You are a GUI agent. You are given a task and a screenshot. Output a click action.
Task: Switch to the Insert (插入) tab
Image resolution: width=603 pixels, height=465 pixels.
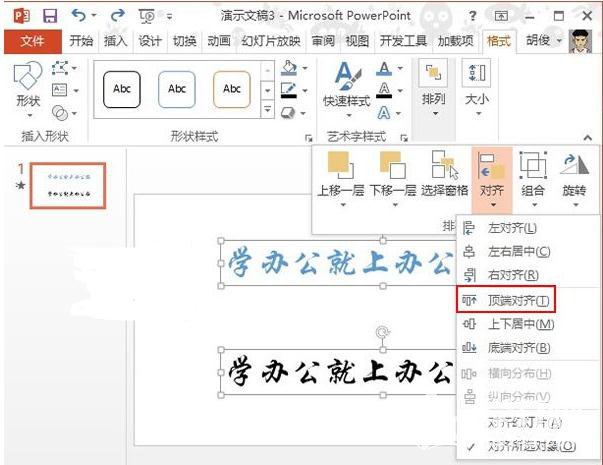(115, 41)
